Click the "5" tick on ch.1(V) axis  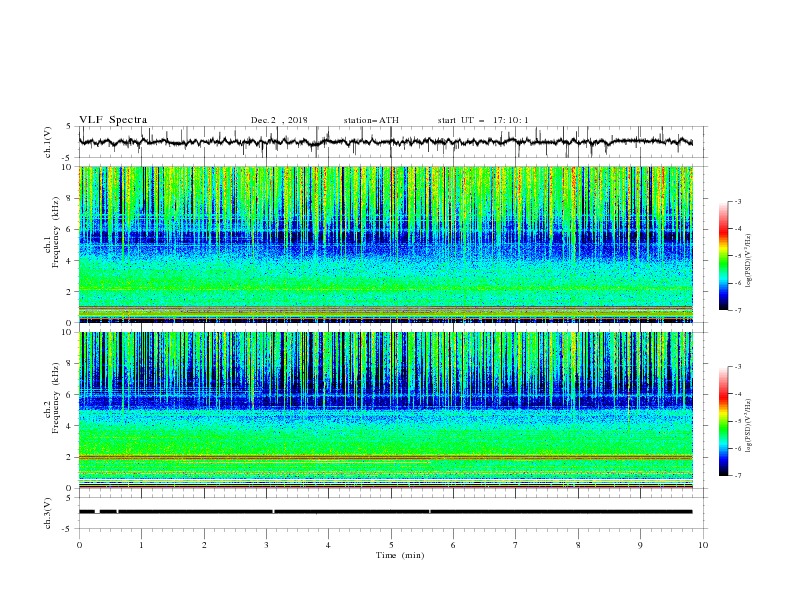point(70,126)
